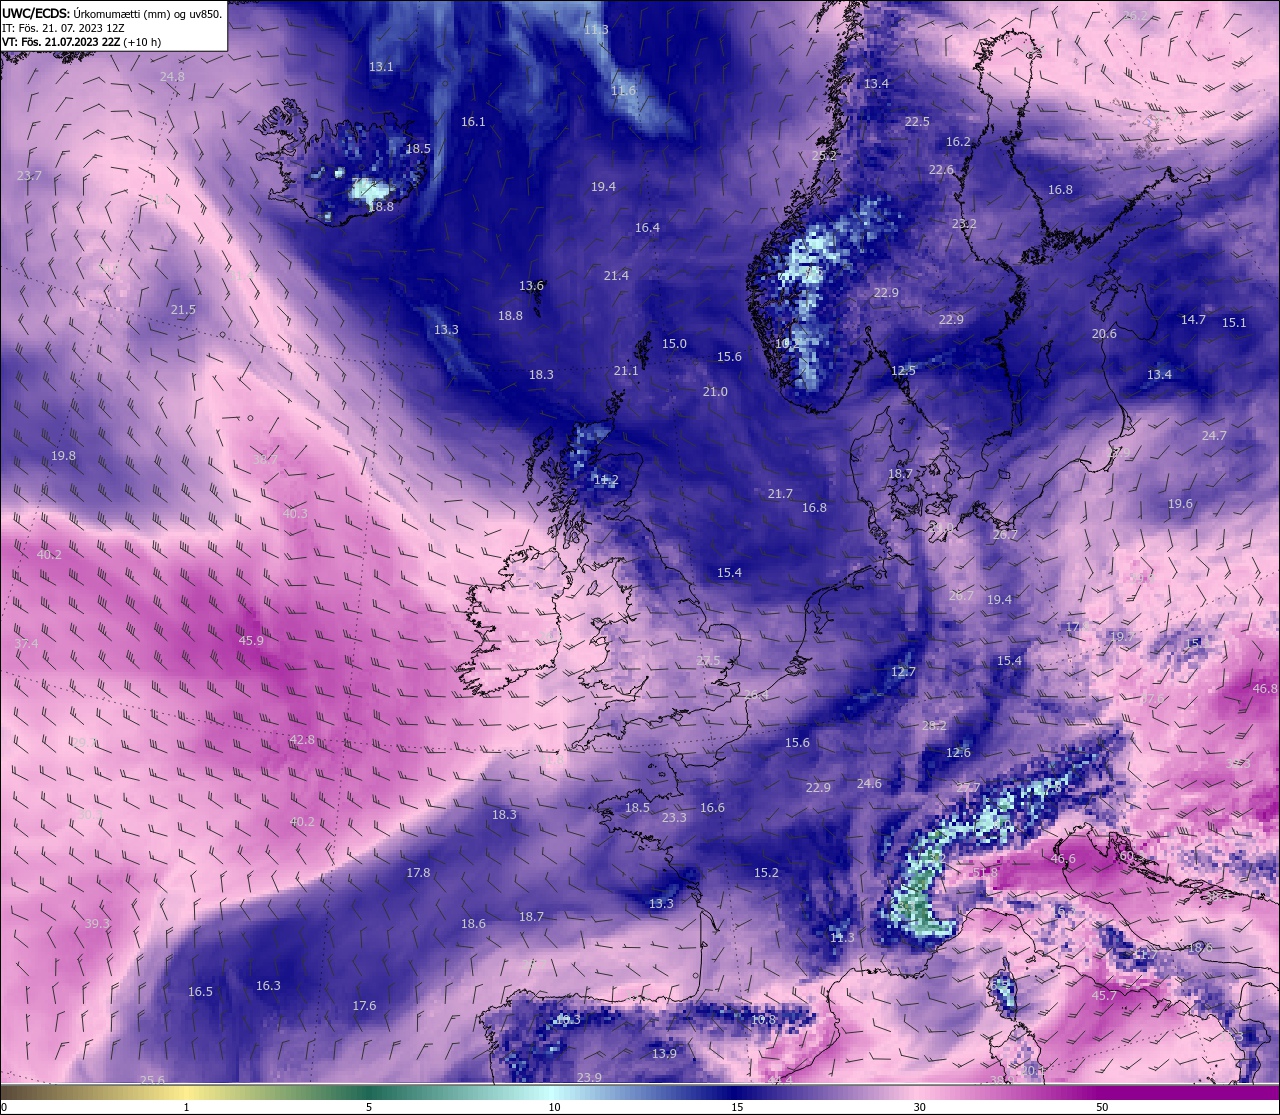1280x1115 pixels.
Task: Click the 42.8 value on the map
Action: coord(302,740)
